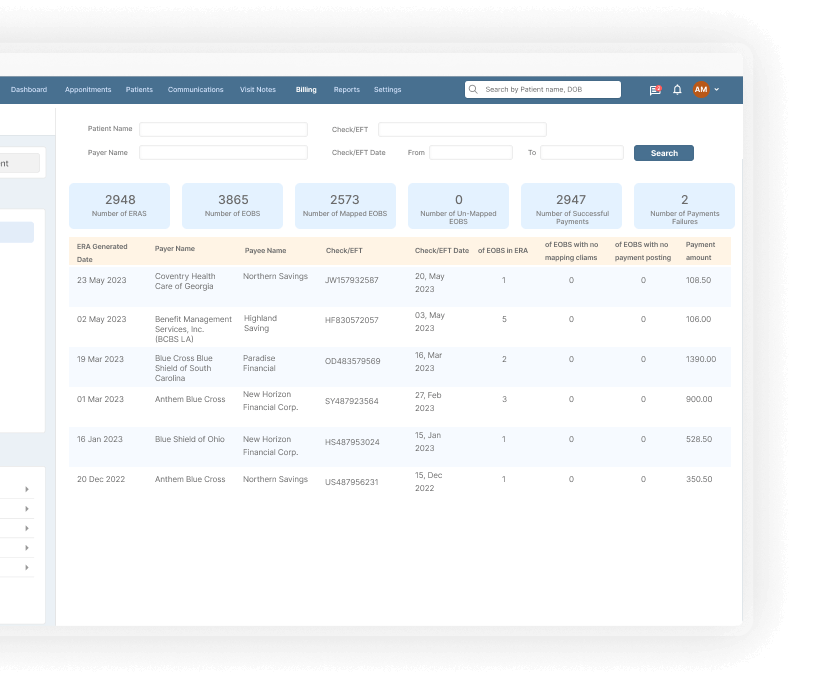The width and height of the screenshot is (821, 678).
Task: Select the Number of Un-Mapped EOBS card
Action: (458, 206)
